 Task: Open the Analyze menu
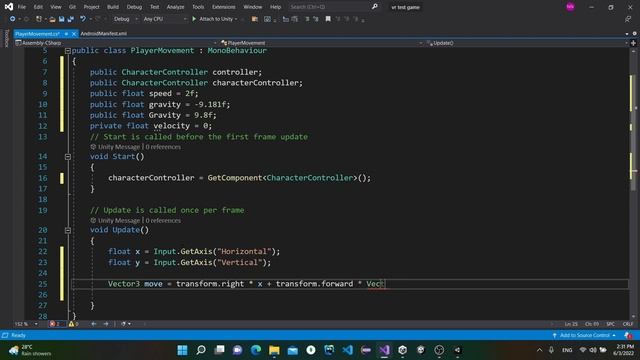click(x=175, y=7)
